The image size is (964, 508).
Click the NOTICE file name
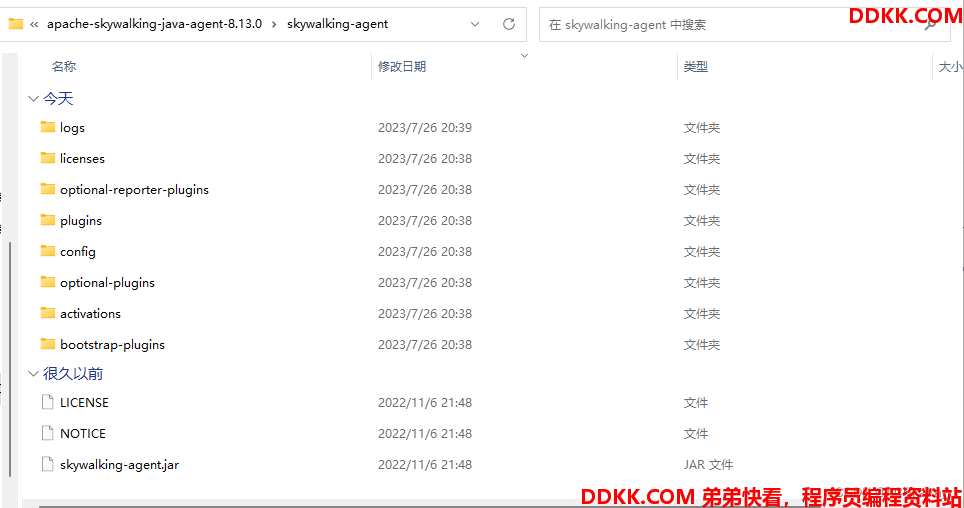[83, 434]
